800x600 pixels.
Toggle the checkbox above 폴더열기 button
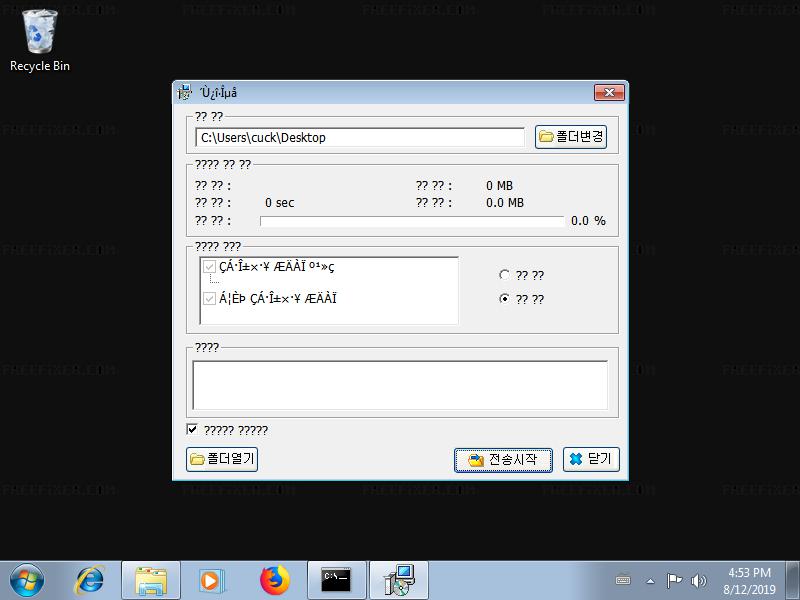pos(193,430)
